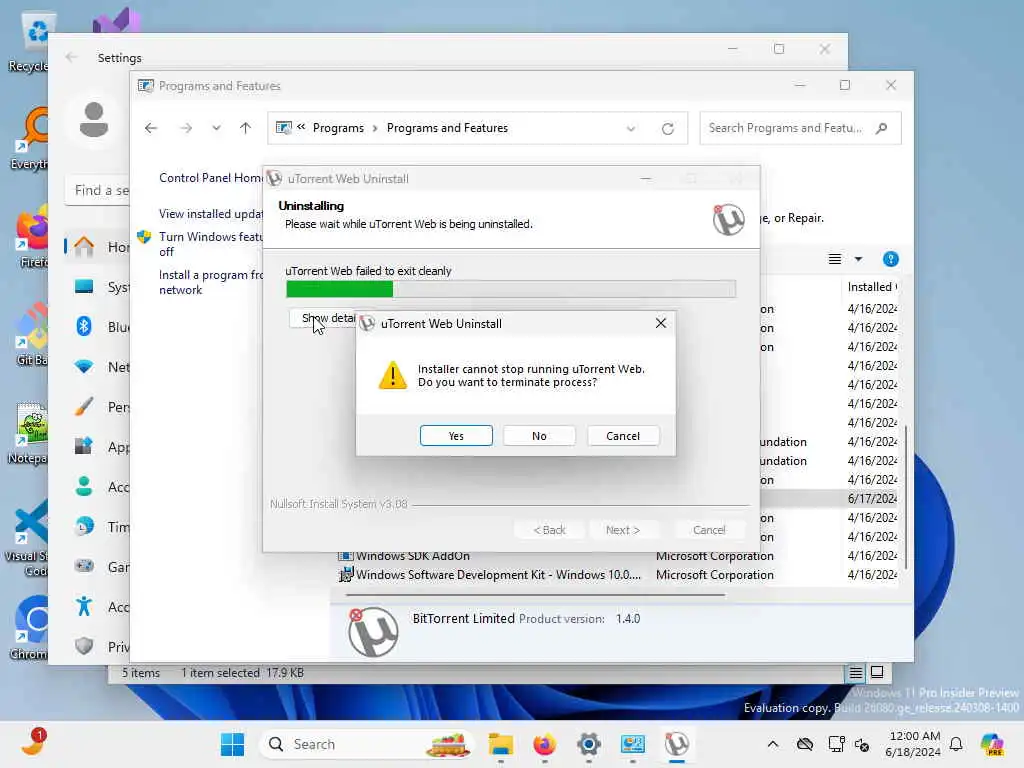Open Control Panel taskbar icon
The image size is (1024, 768).
click(632, 744)
